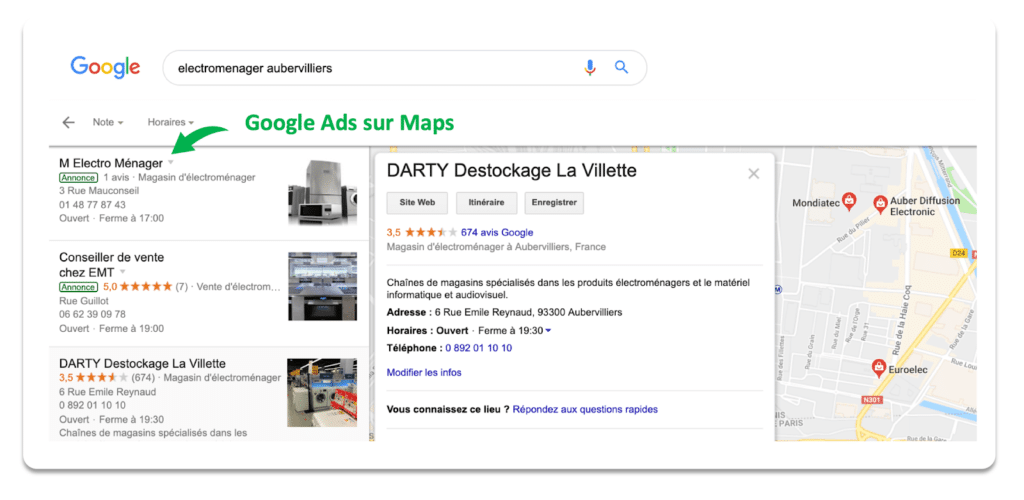The width and height of the screenshot is (1024, 500).
Task: Open the Horaires filter dropdown
Action: (x=170, y=122)
